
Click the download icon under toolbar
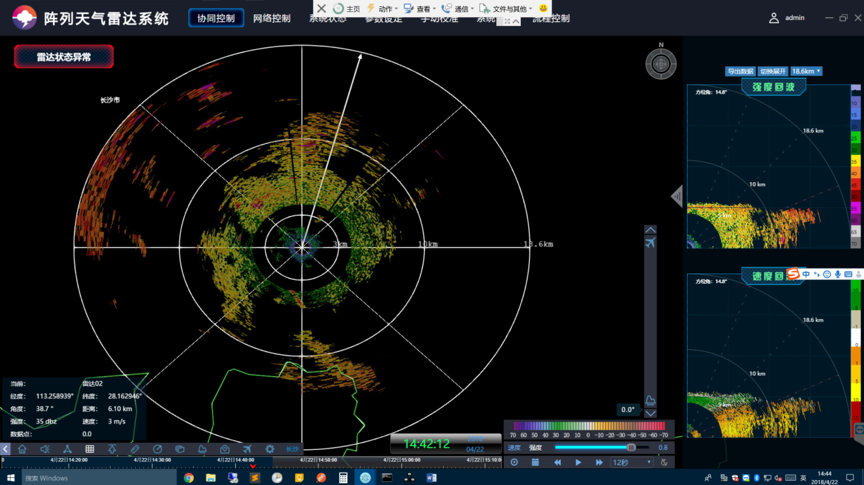(x=112, y=449)
